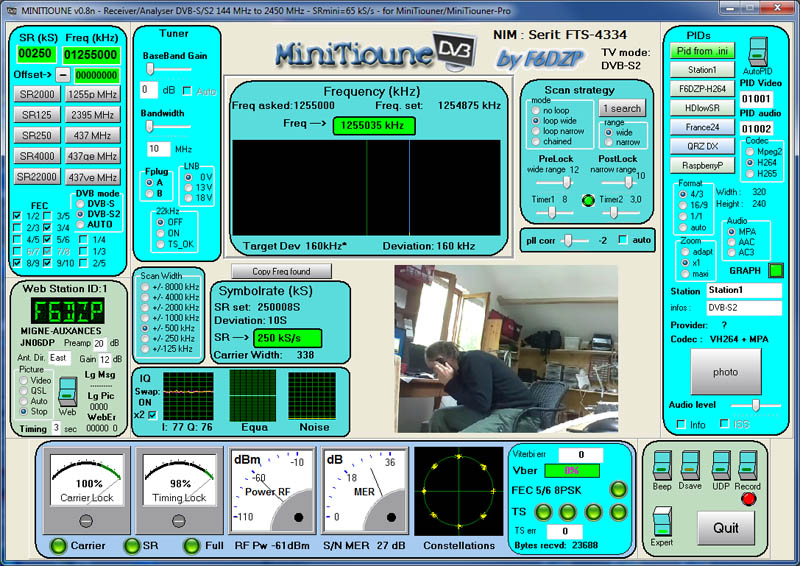Select the H265 codec radio button
This screenshot has height=566, width=800.
750,174
